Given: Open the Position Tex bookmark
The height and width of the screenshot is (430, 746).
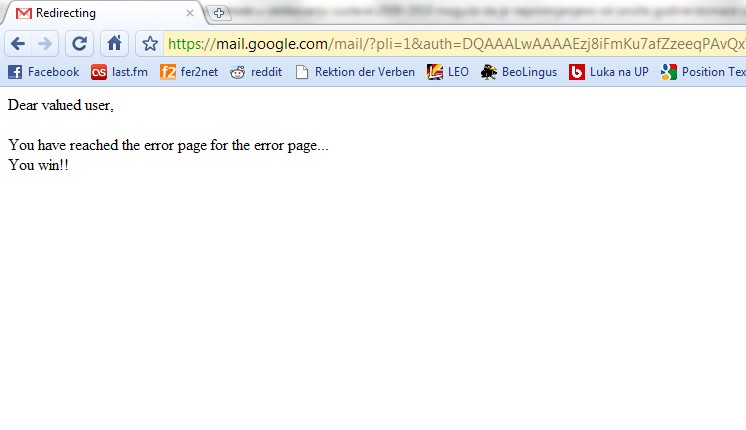Looking at the screenshot, I should 703,72.
